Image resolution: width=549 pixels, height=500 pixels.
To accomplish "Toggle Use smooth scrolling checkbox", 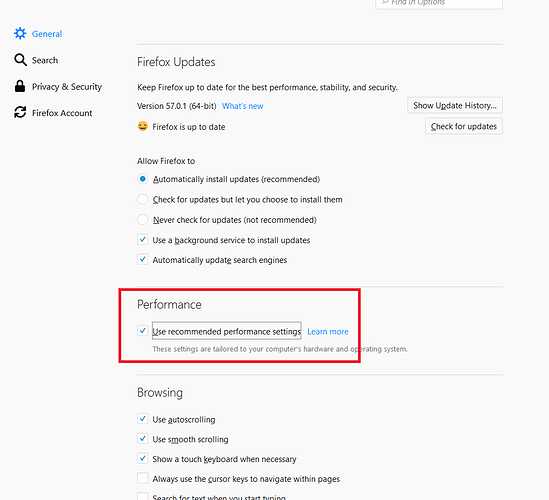I will tap(143, 438).
